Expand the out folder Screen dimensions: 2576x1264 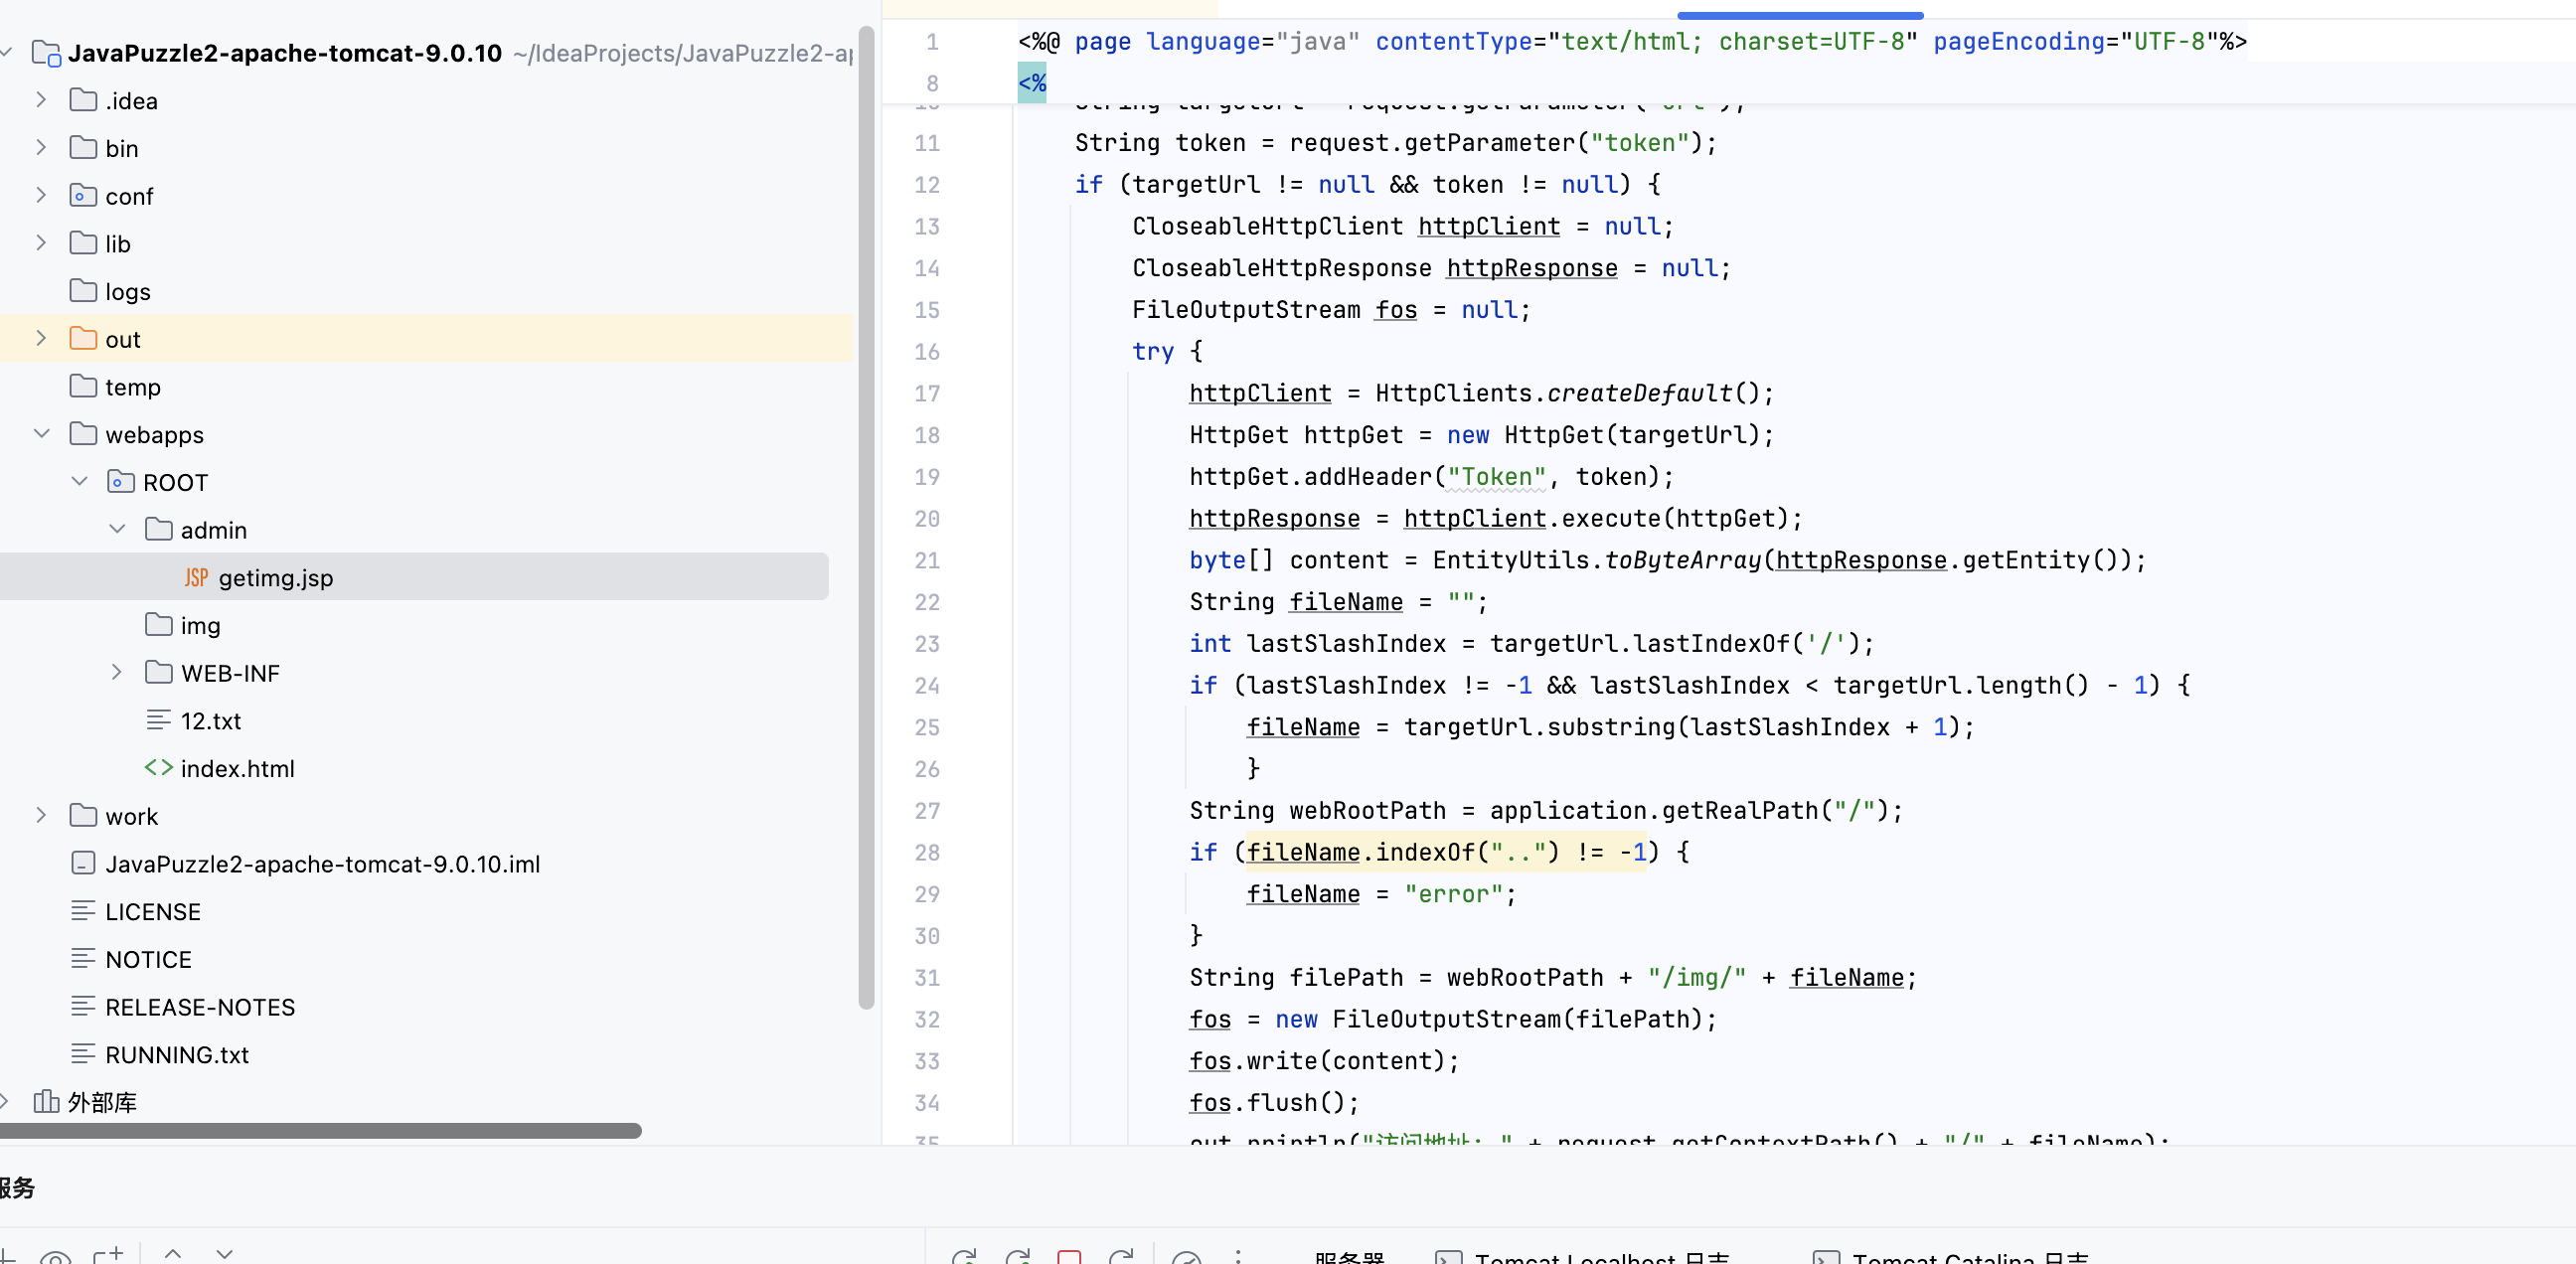pyautogui.click(x=41, y=338)
